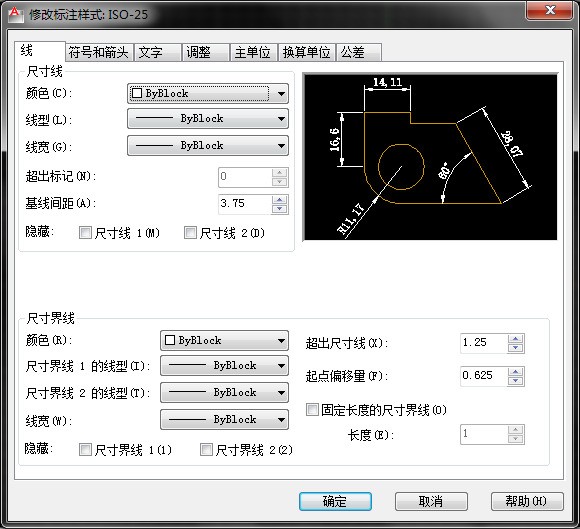Decrease the 基线间距 value with down arrow
Screen dimensions: 580x529
point(280,209)
